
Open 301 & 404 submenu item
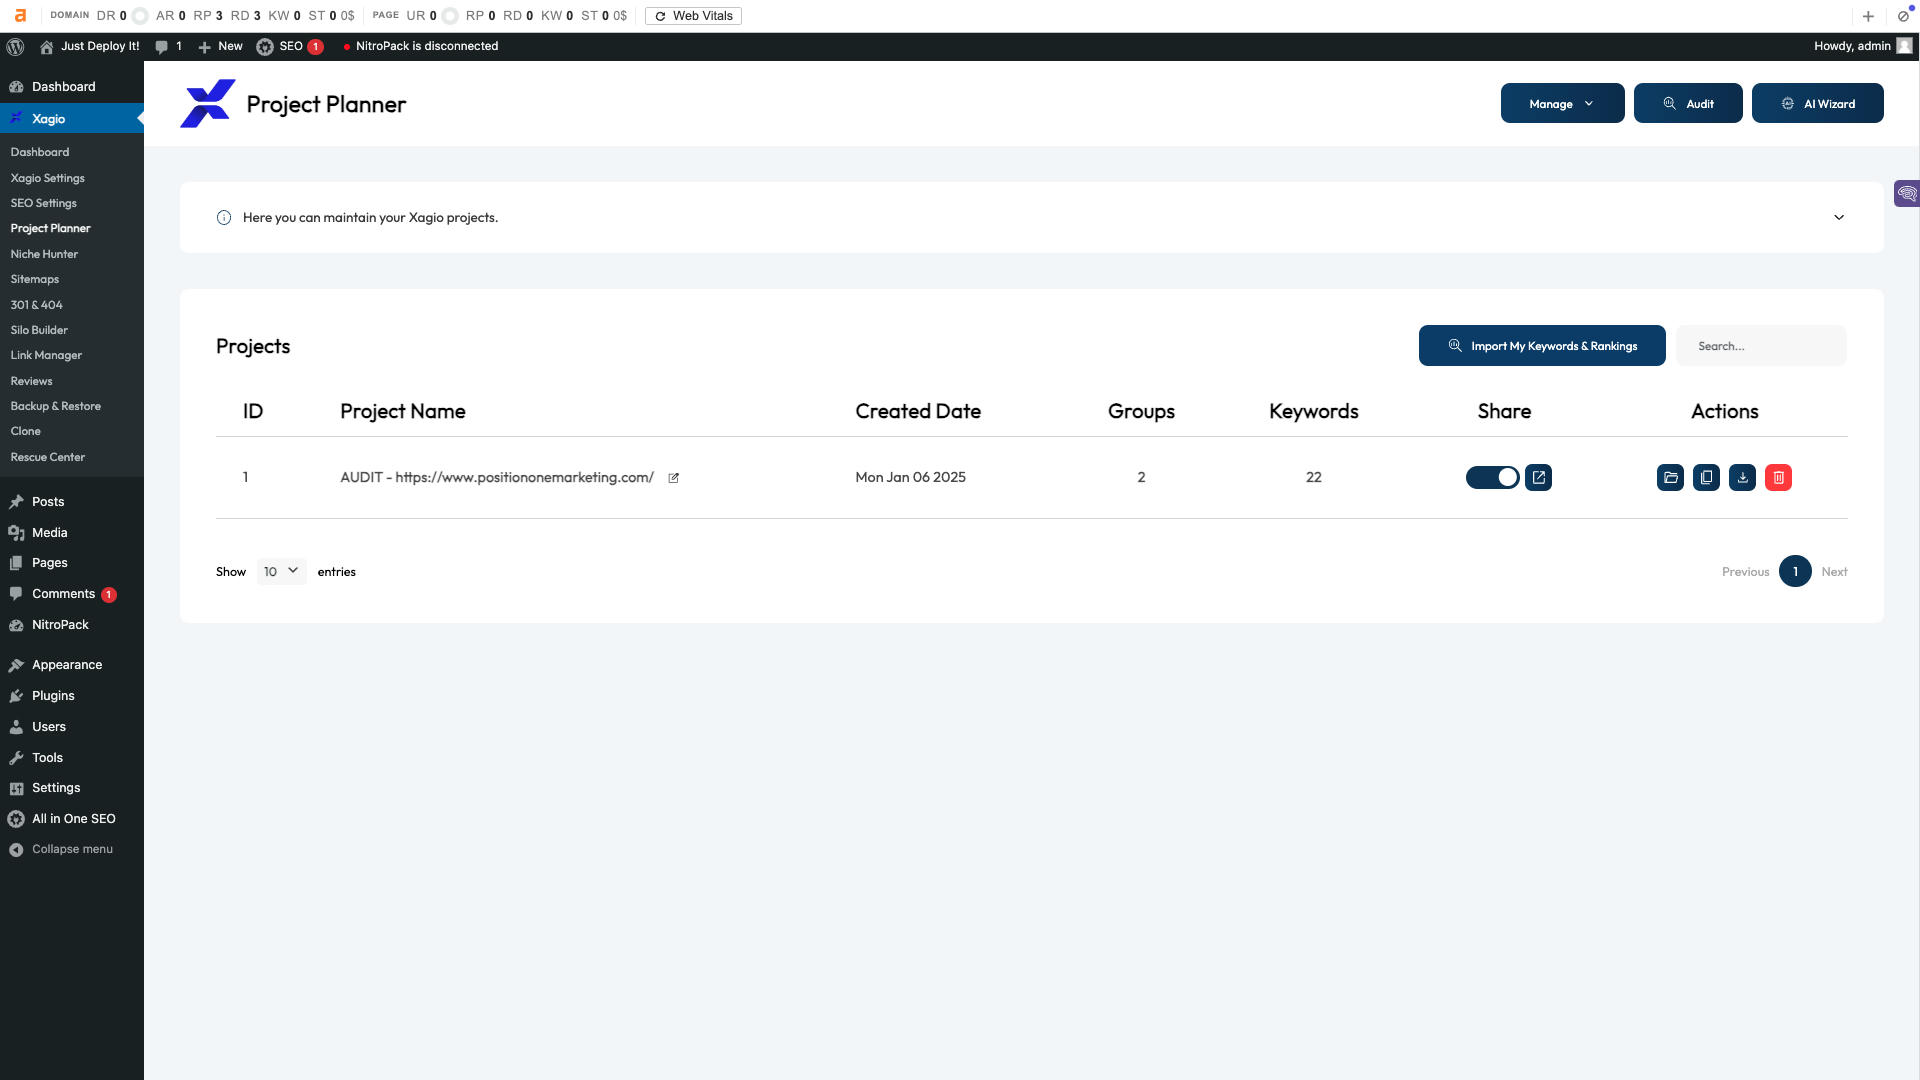(36, 305)
